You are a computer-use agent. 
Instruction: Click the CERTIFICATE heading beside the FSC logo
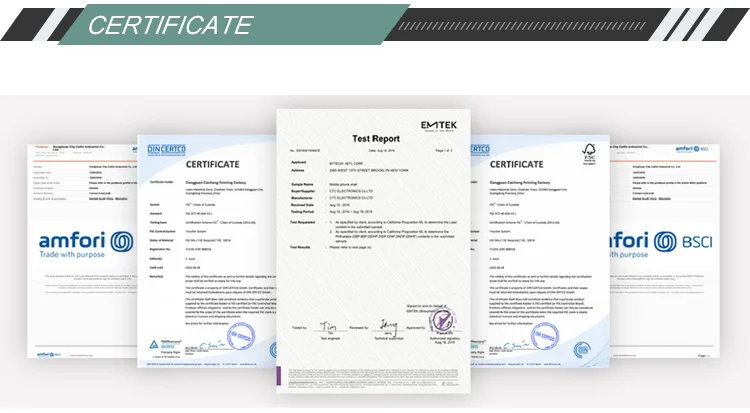point(517,164)
